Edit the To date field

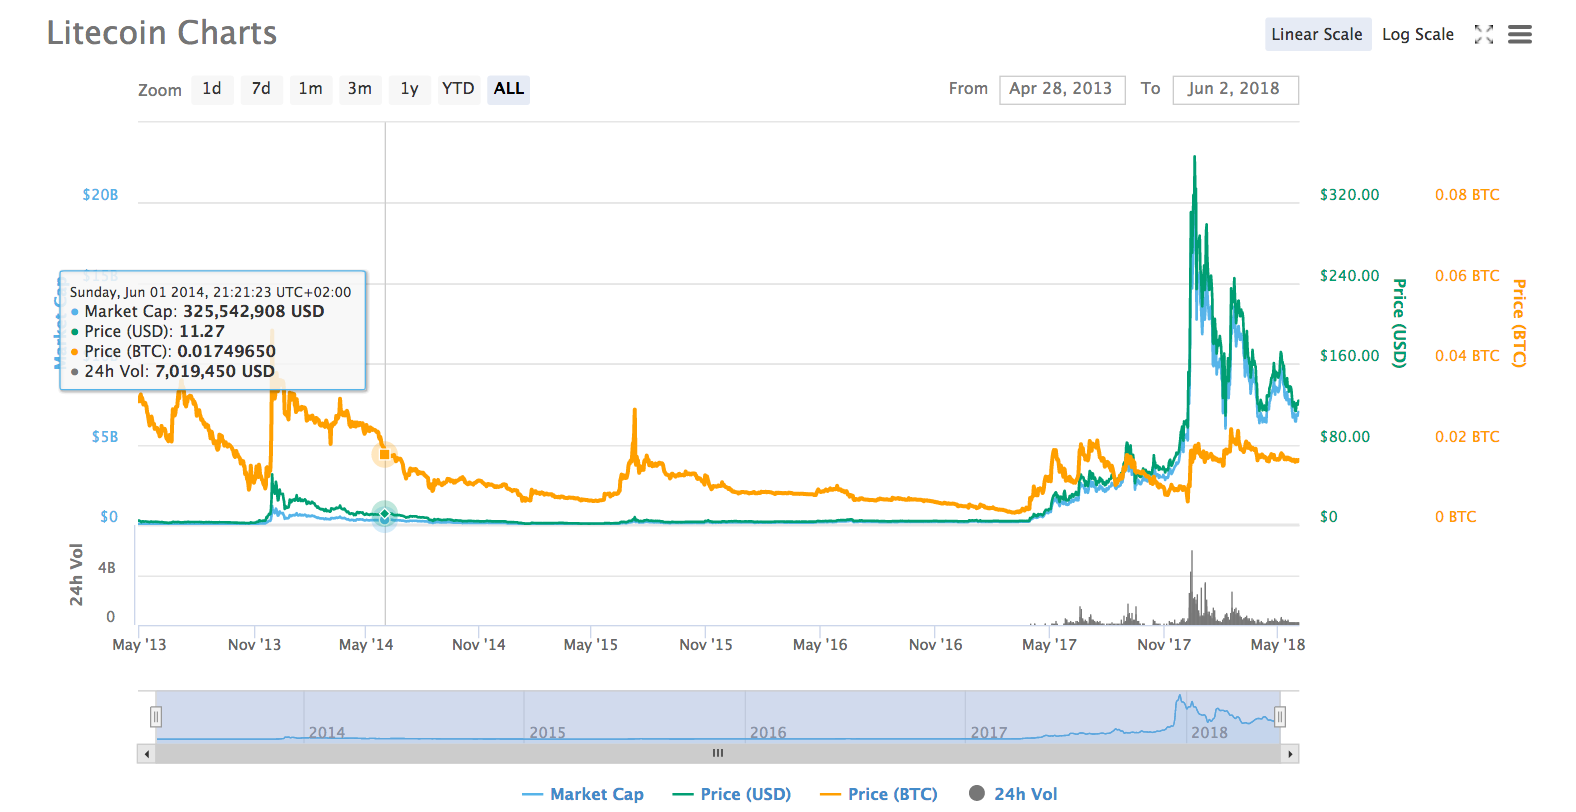click(1235, 89)
